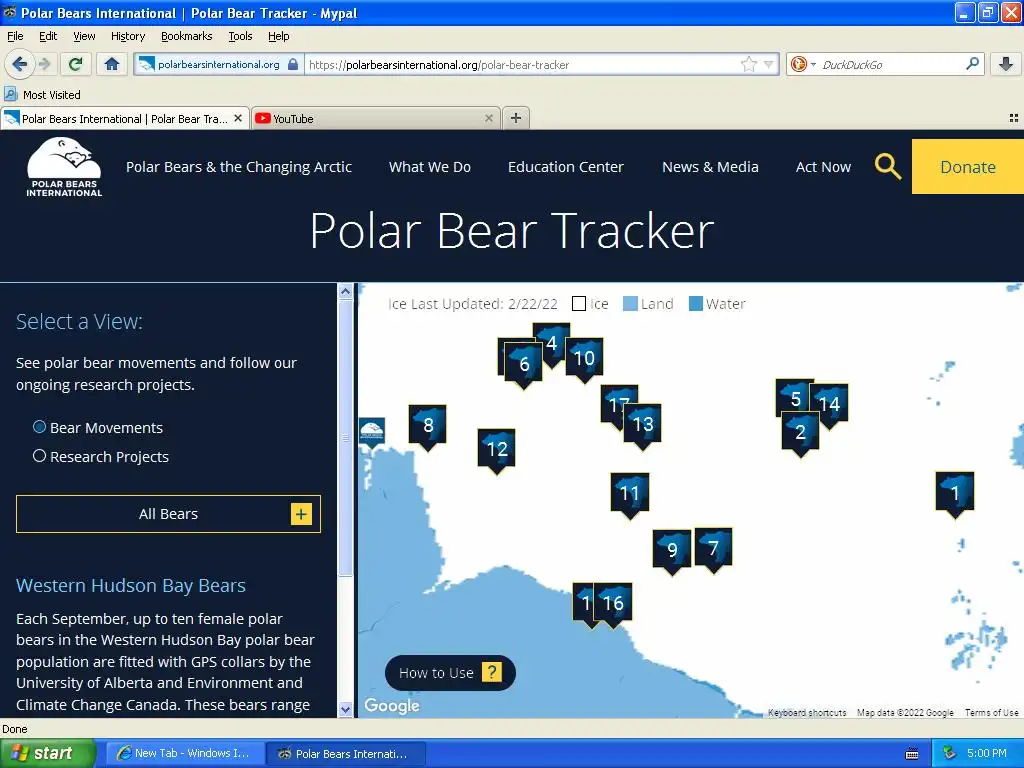
Task: Click the yellow Donate button
Action: (x=967, y=167)
